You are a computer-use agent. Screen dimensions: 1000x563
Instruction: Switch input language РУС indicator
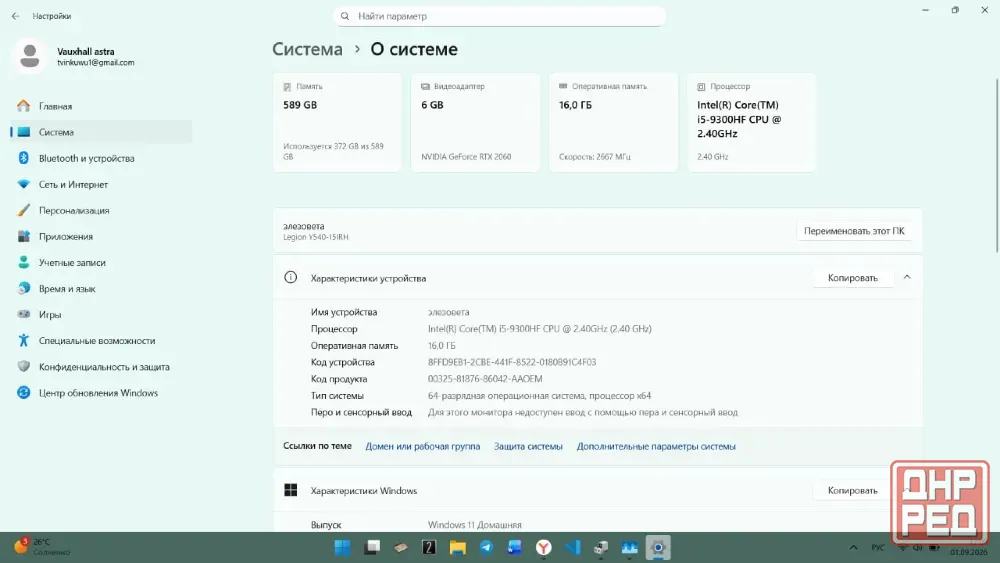tap(878, 548)
